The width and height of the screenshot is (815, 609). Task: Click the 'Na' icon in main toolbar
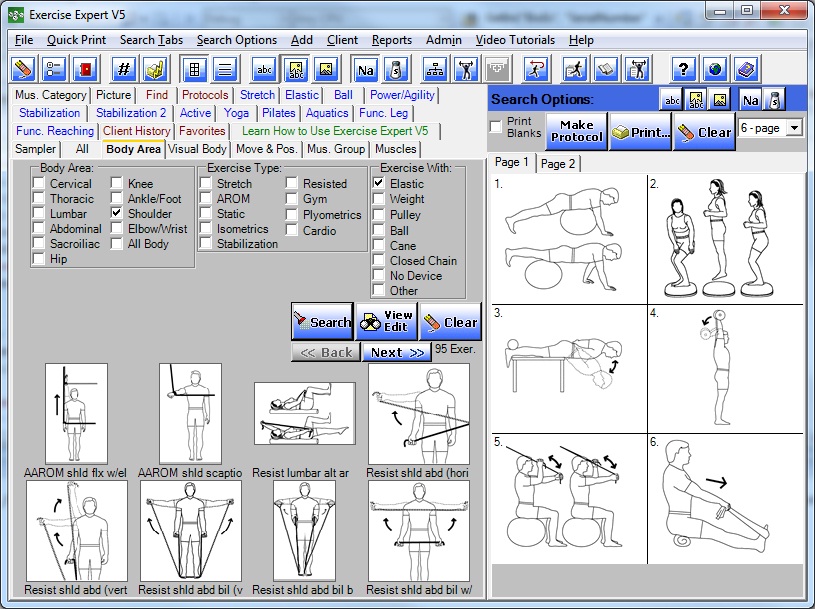[365, 69]
